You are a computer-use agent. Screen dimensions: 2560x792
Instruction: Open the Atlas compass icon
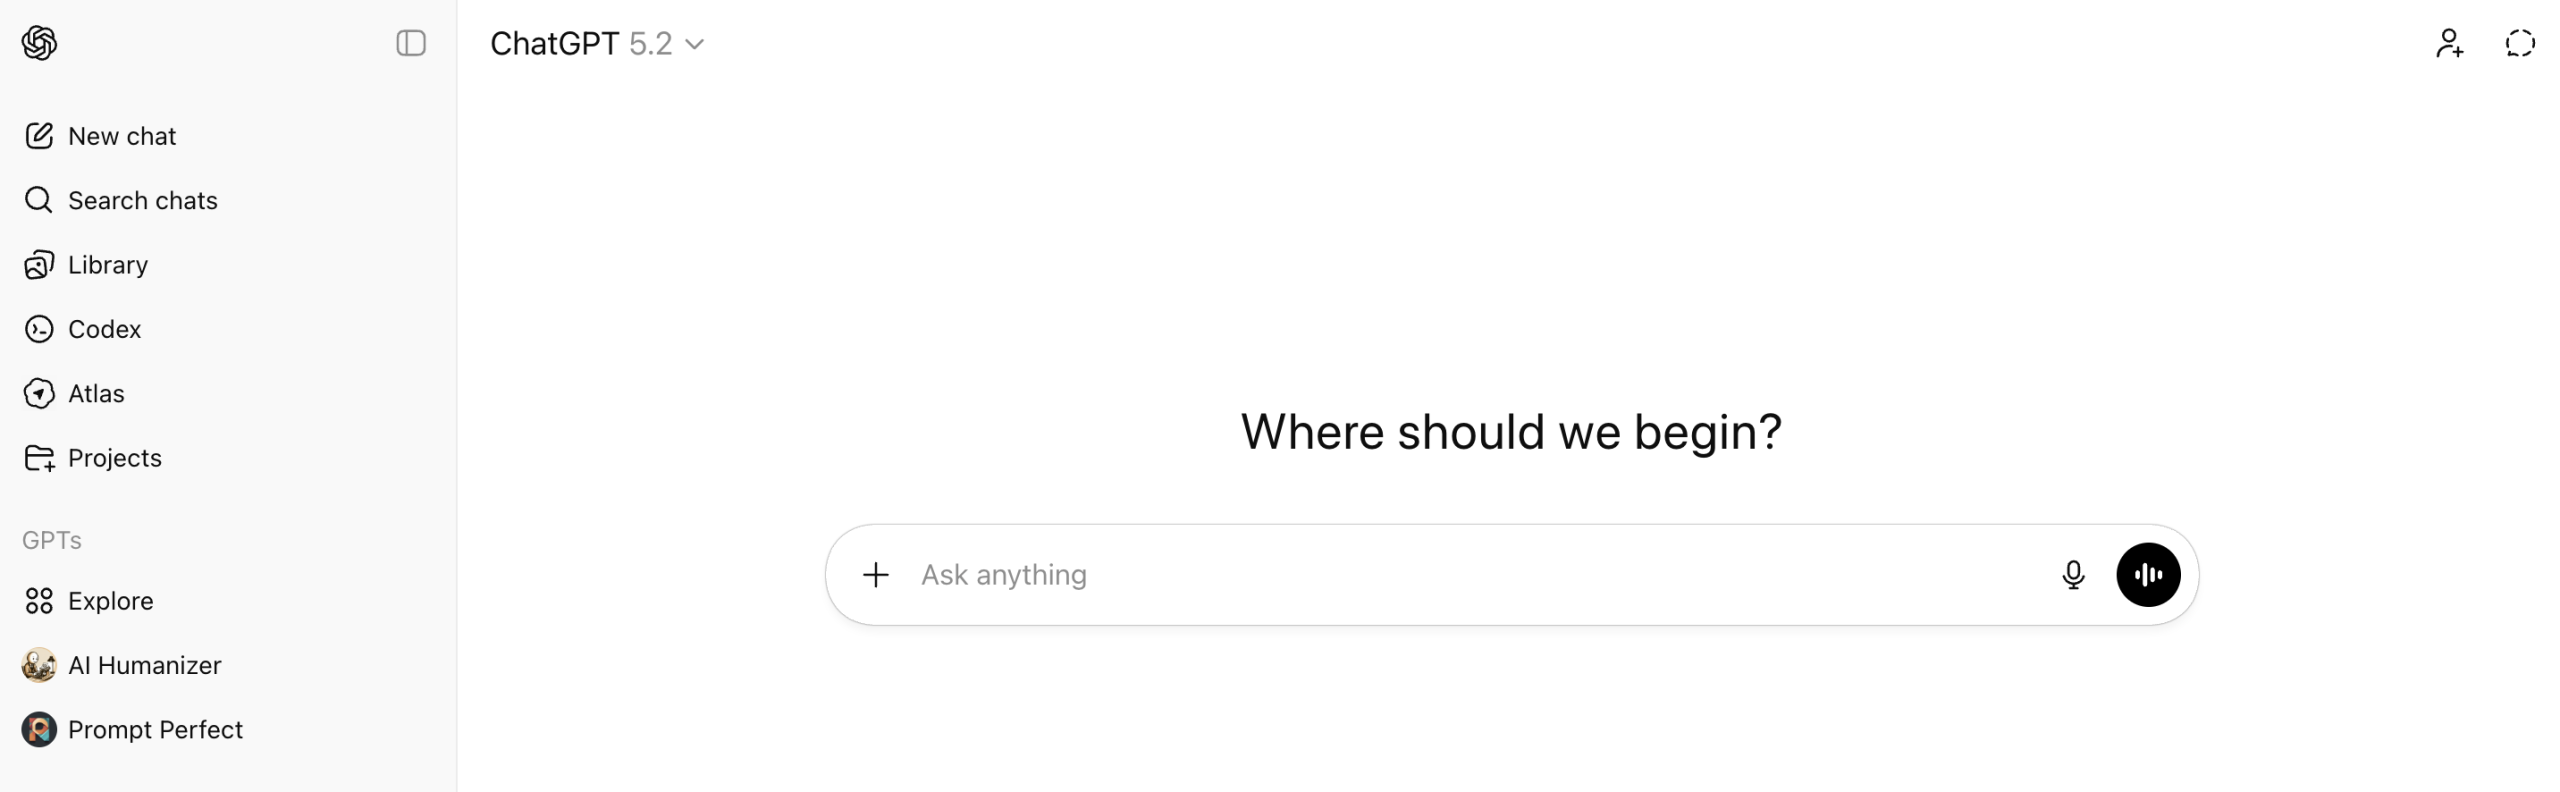coord(39,393)
